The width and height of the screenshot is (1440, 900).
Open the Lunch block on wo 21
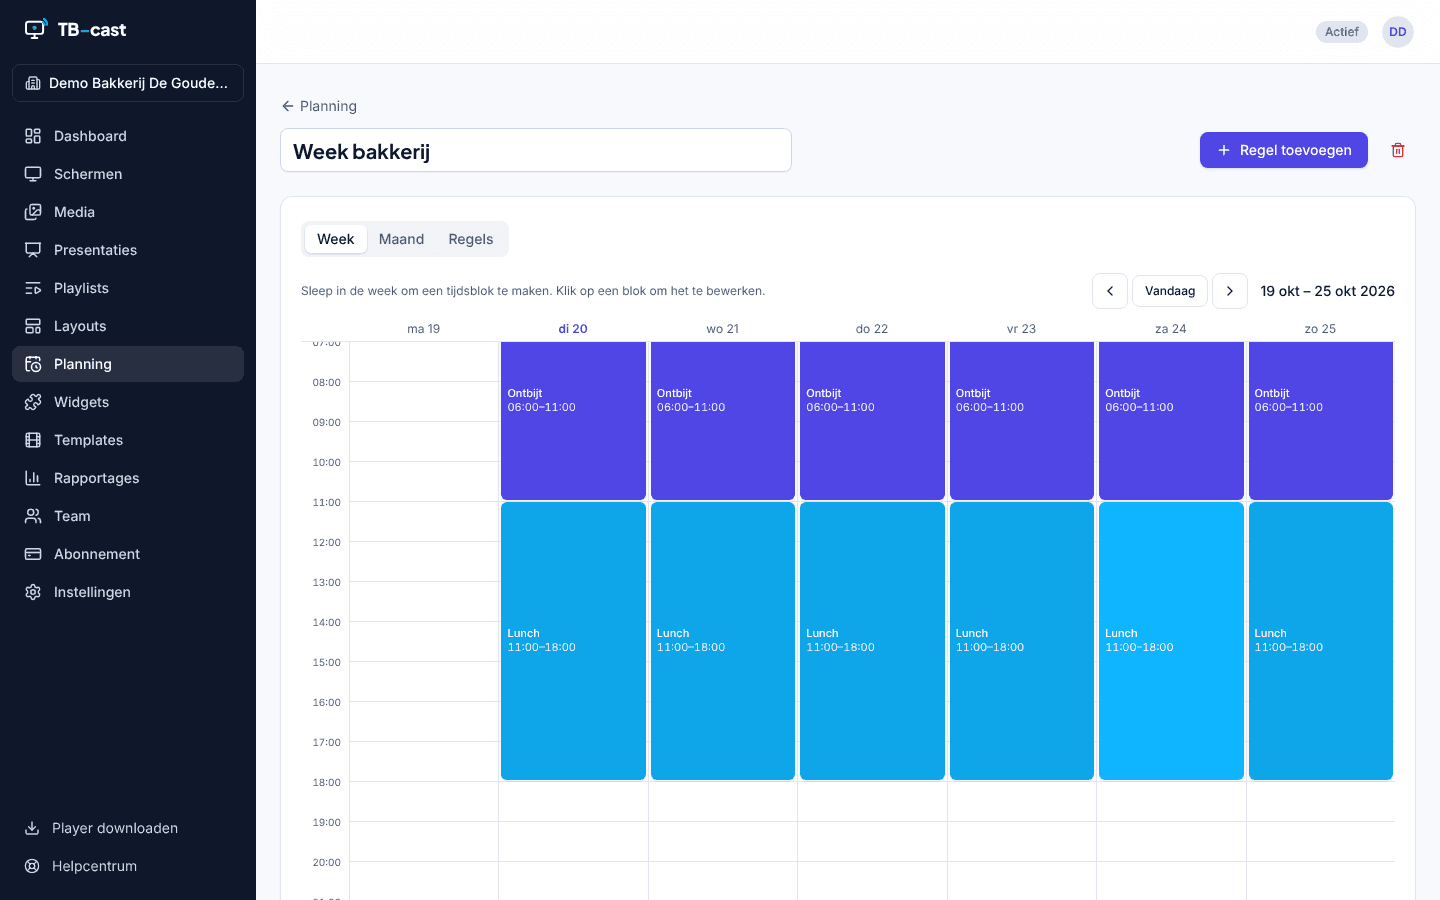(723, 641)
